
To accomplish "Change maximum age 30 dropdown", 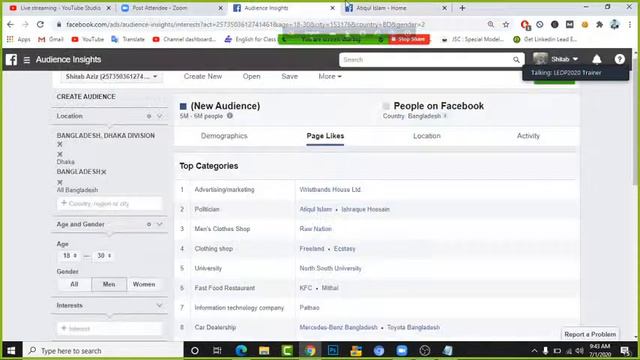I will [103, 256].
